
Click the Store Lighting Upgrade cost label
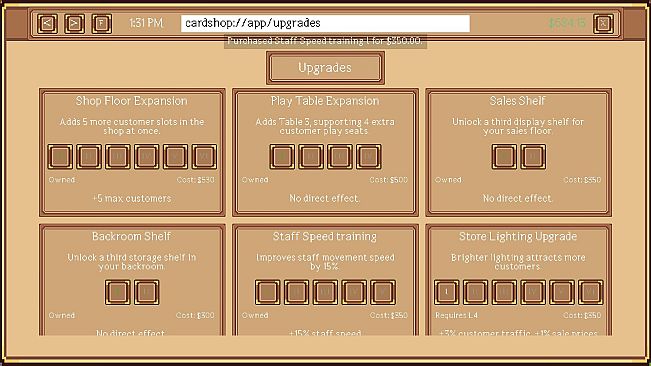(582, 315)
